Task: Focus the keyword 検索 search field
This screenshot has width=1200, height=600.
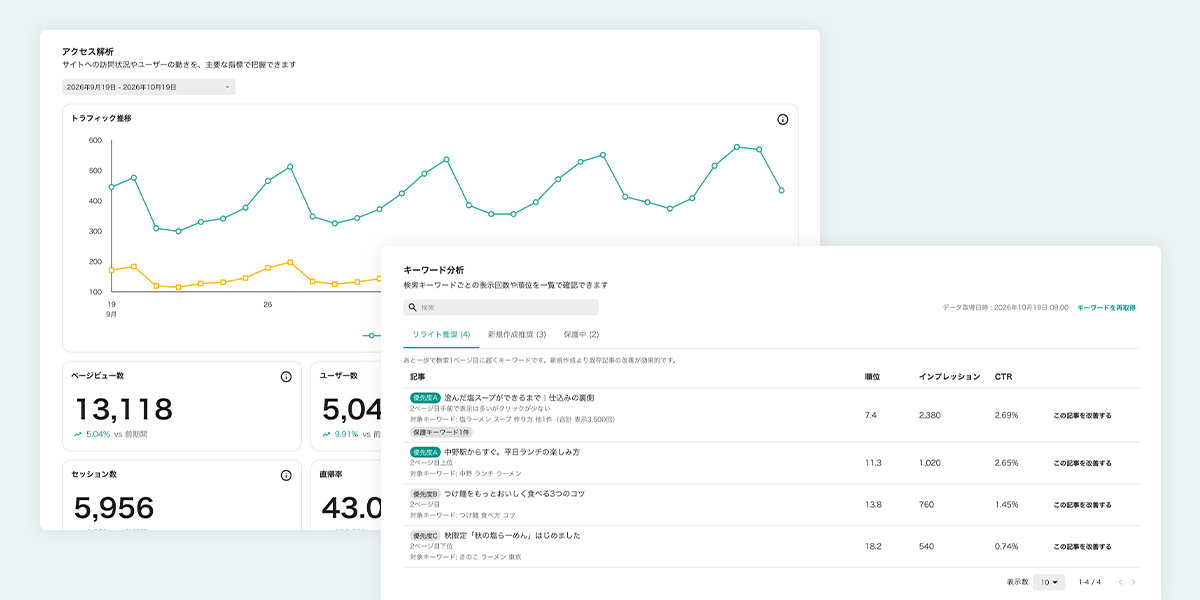Action: 500,308
